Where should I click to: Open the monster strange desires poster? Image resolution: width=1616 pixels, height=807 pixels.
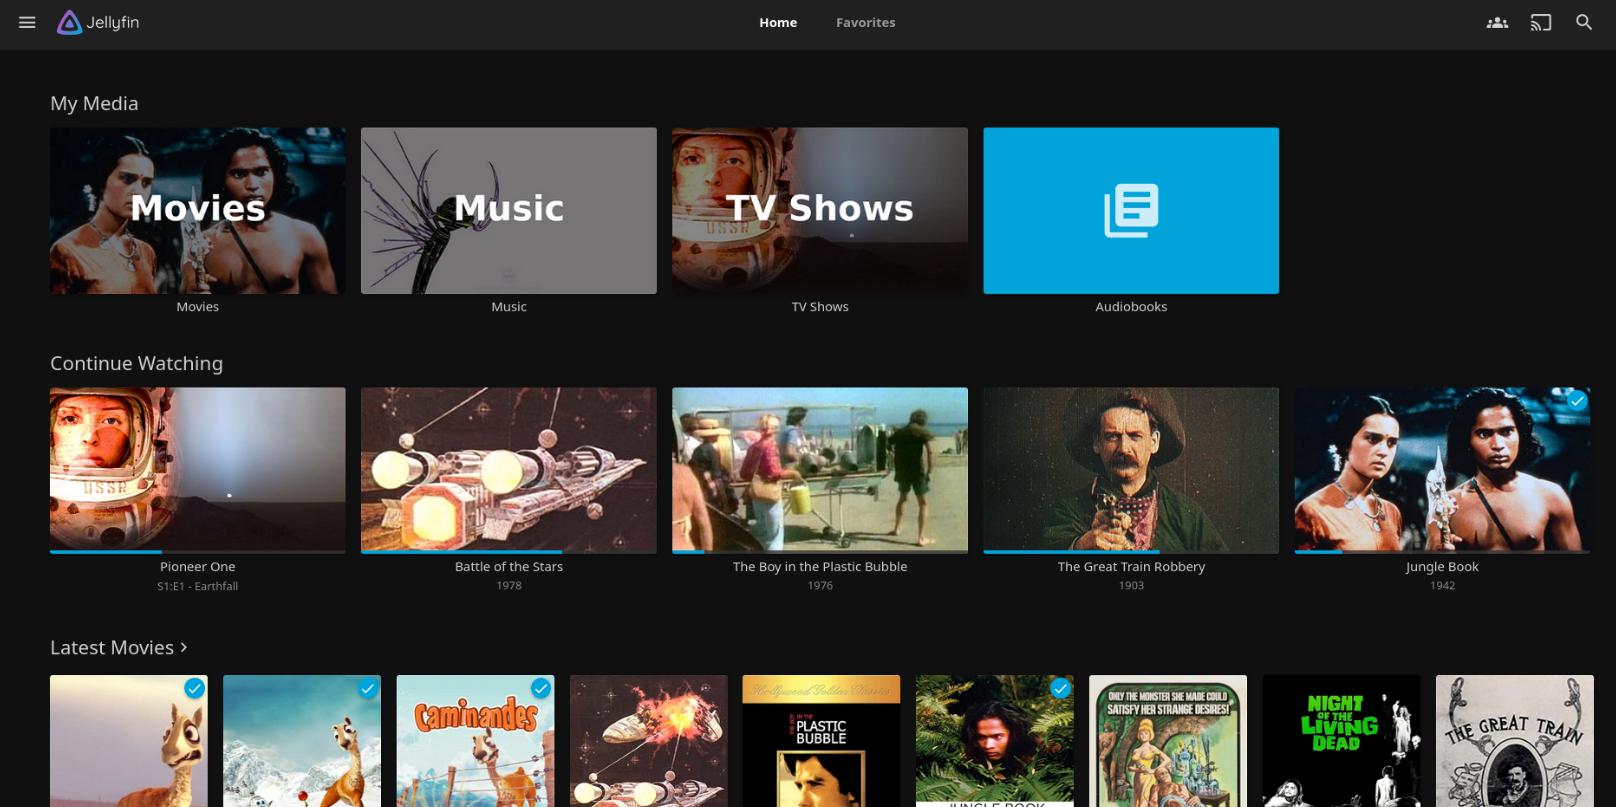(1168, 741)
